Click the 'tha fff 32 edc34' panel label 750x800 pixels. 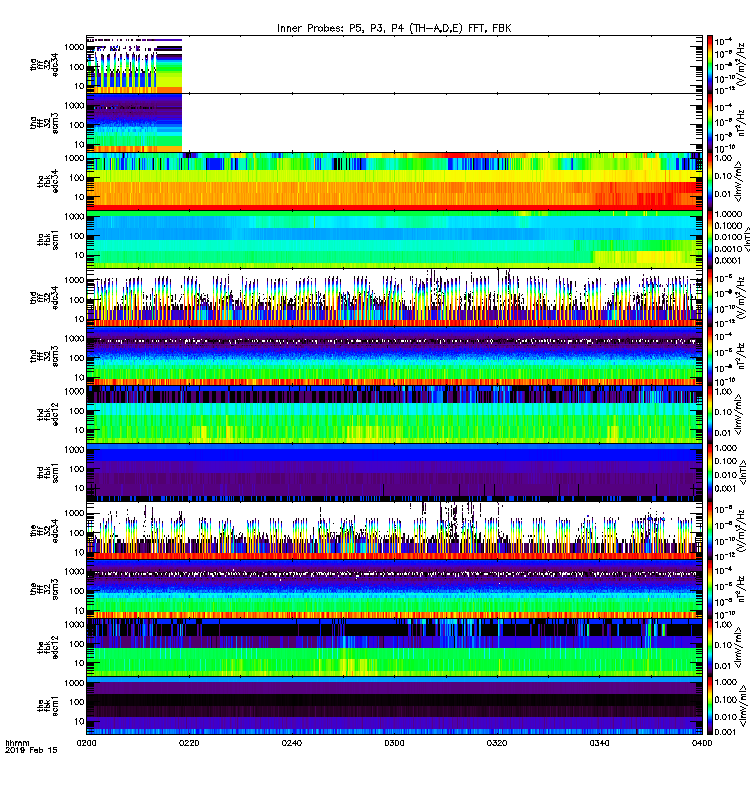[x=44, y=65]
